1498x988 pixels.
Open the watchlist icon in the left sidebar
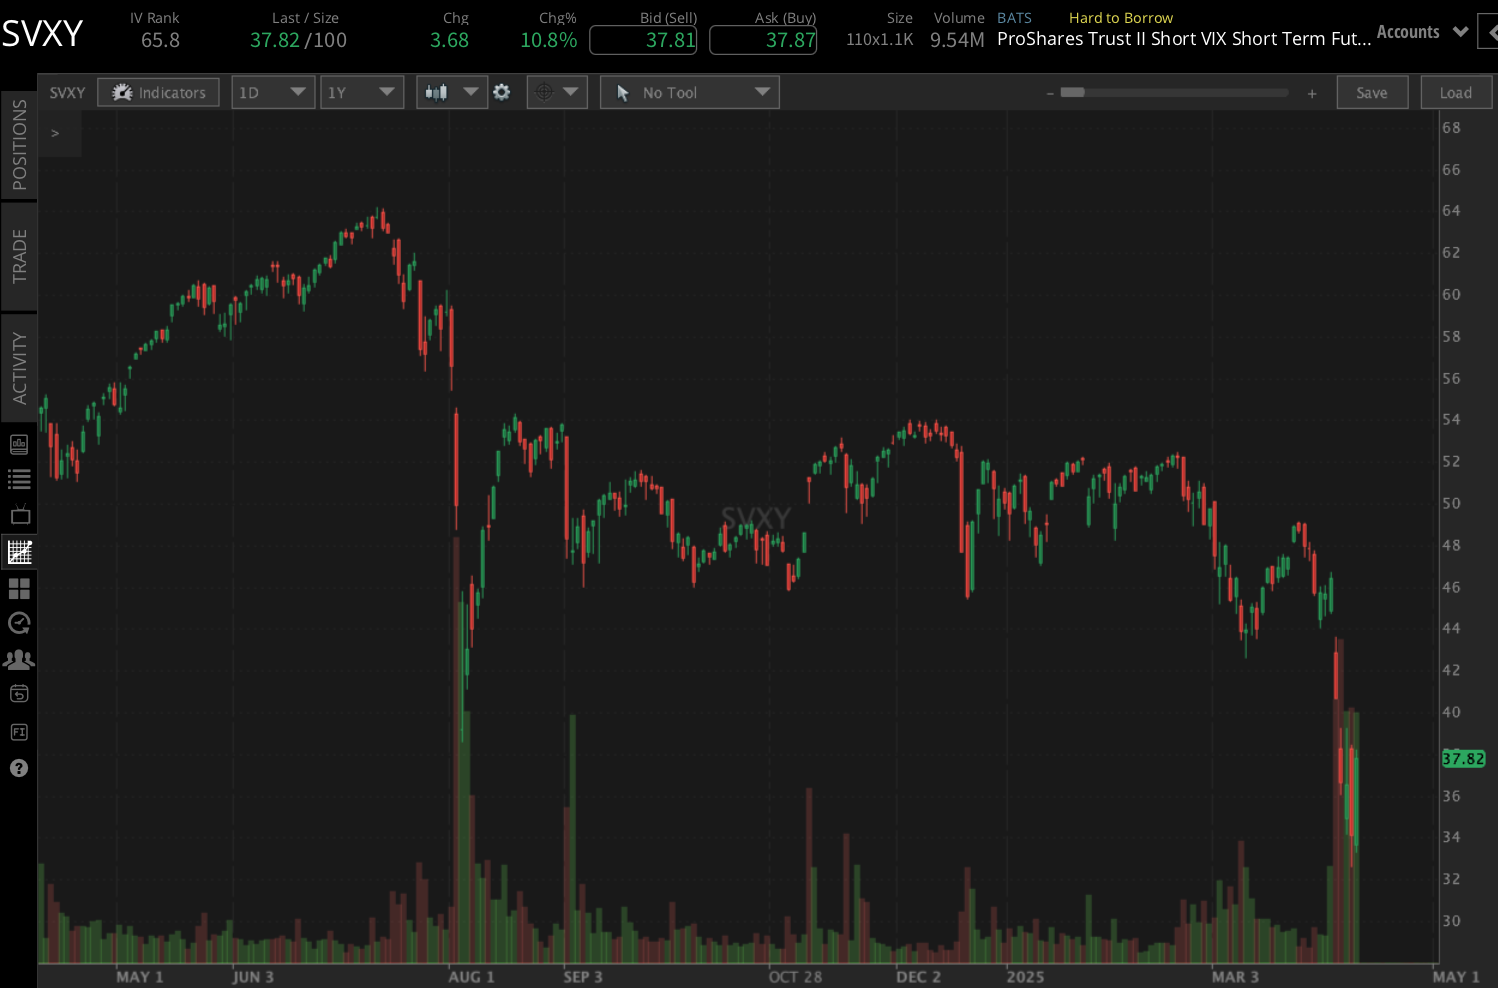(x=19, y=479)
